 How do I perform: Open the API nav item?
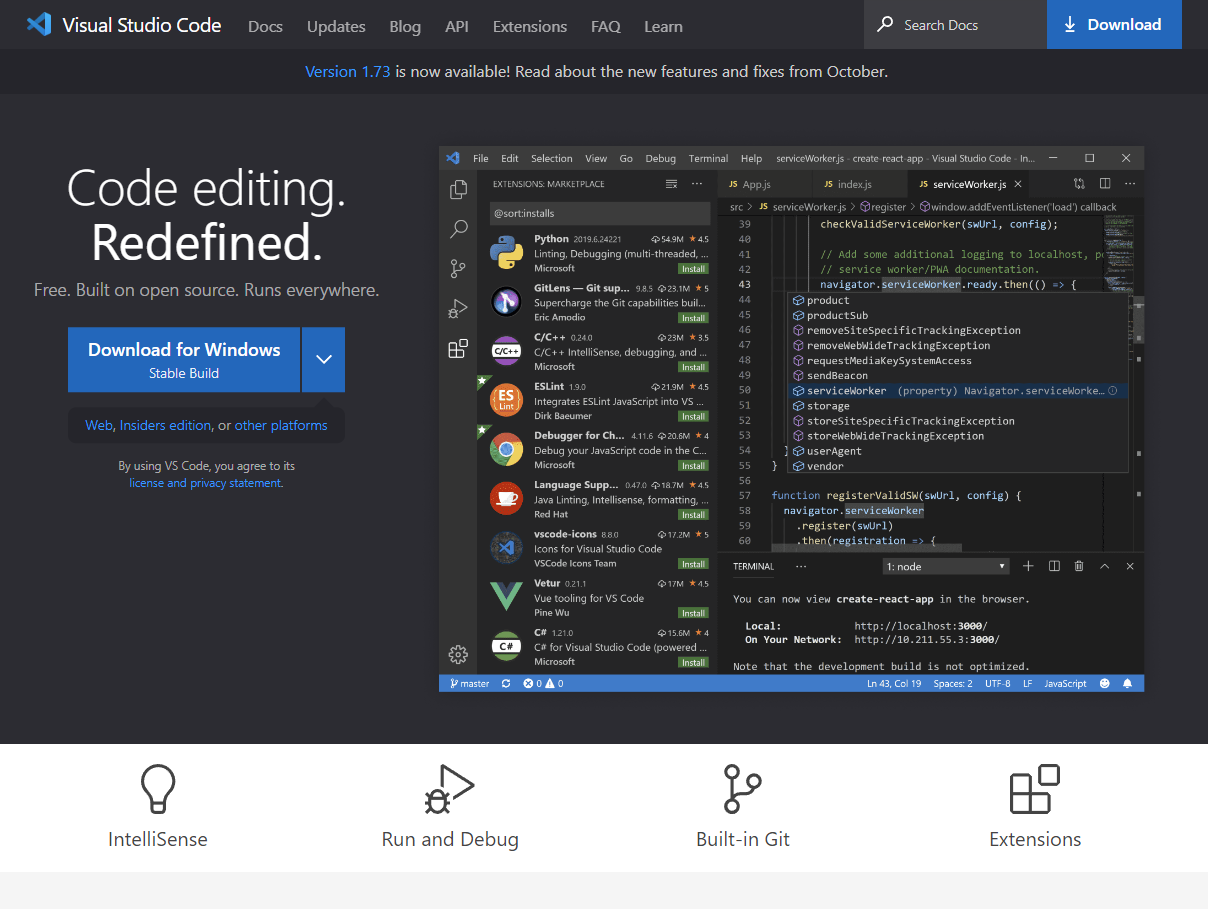[x=457, y=26]
